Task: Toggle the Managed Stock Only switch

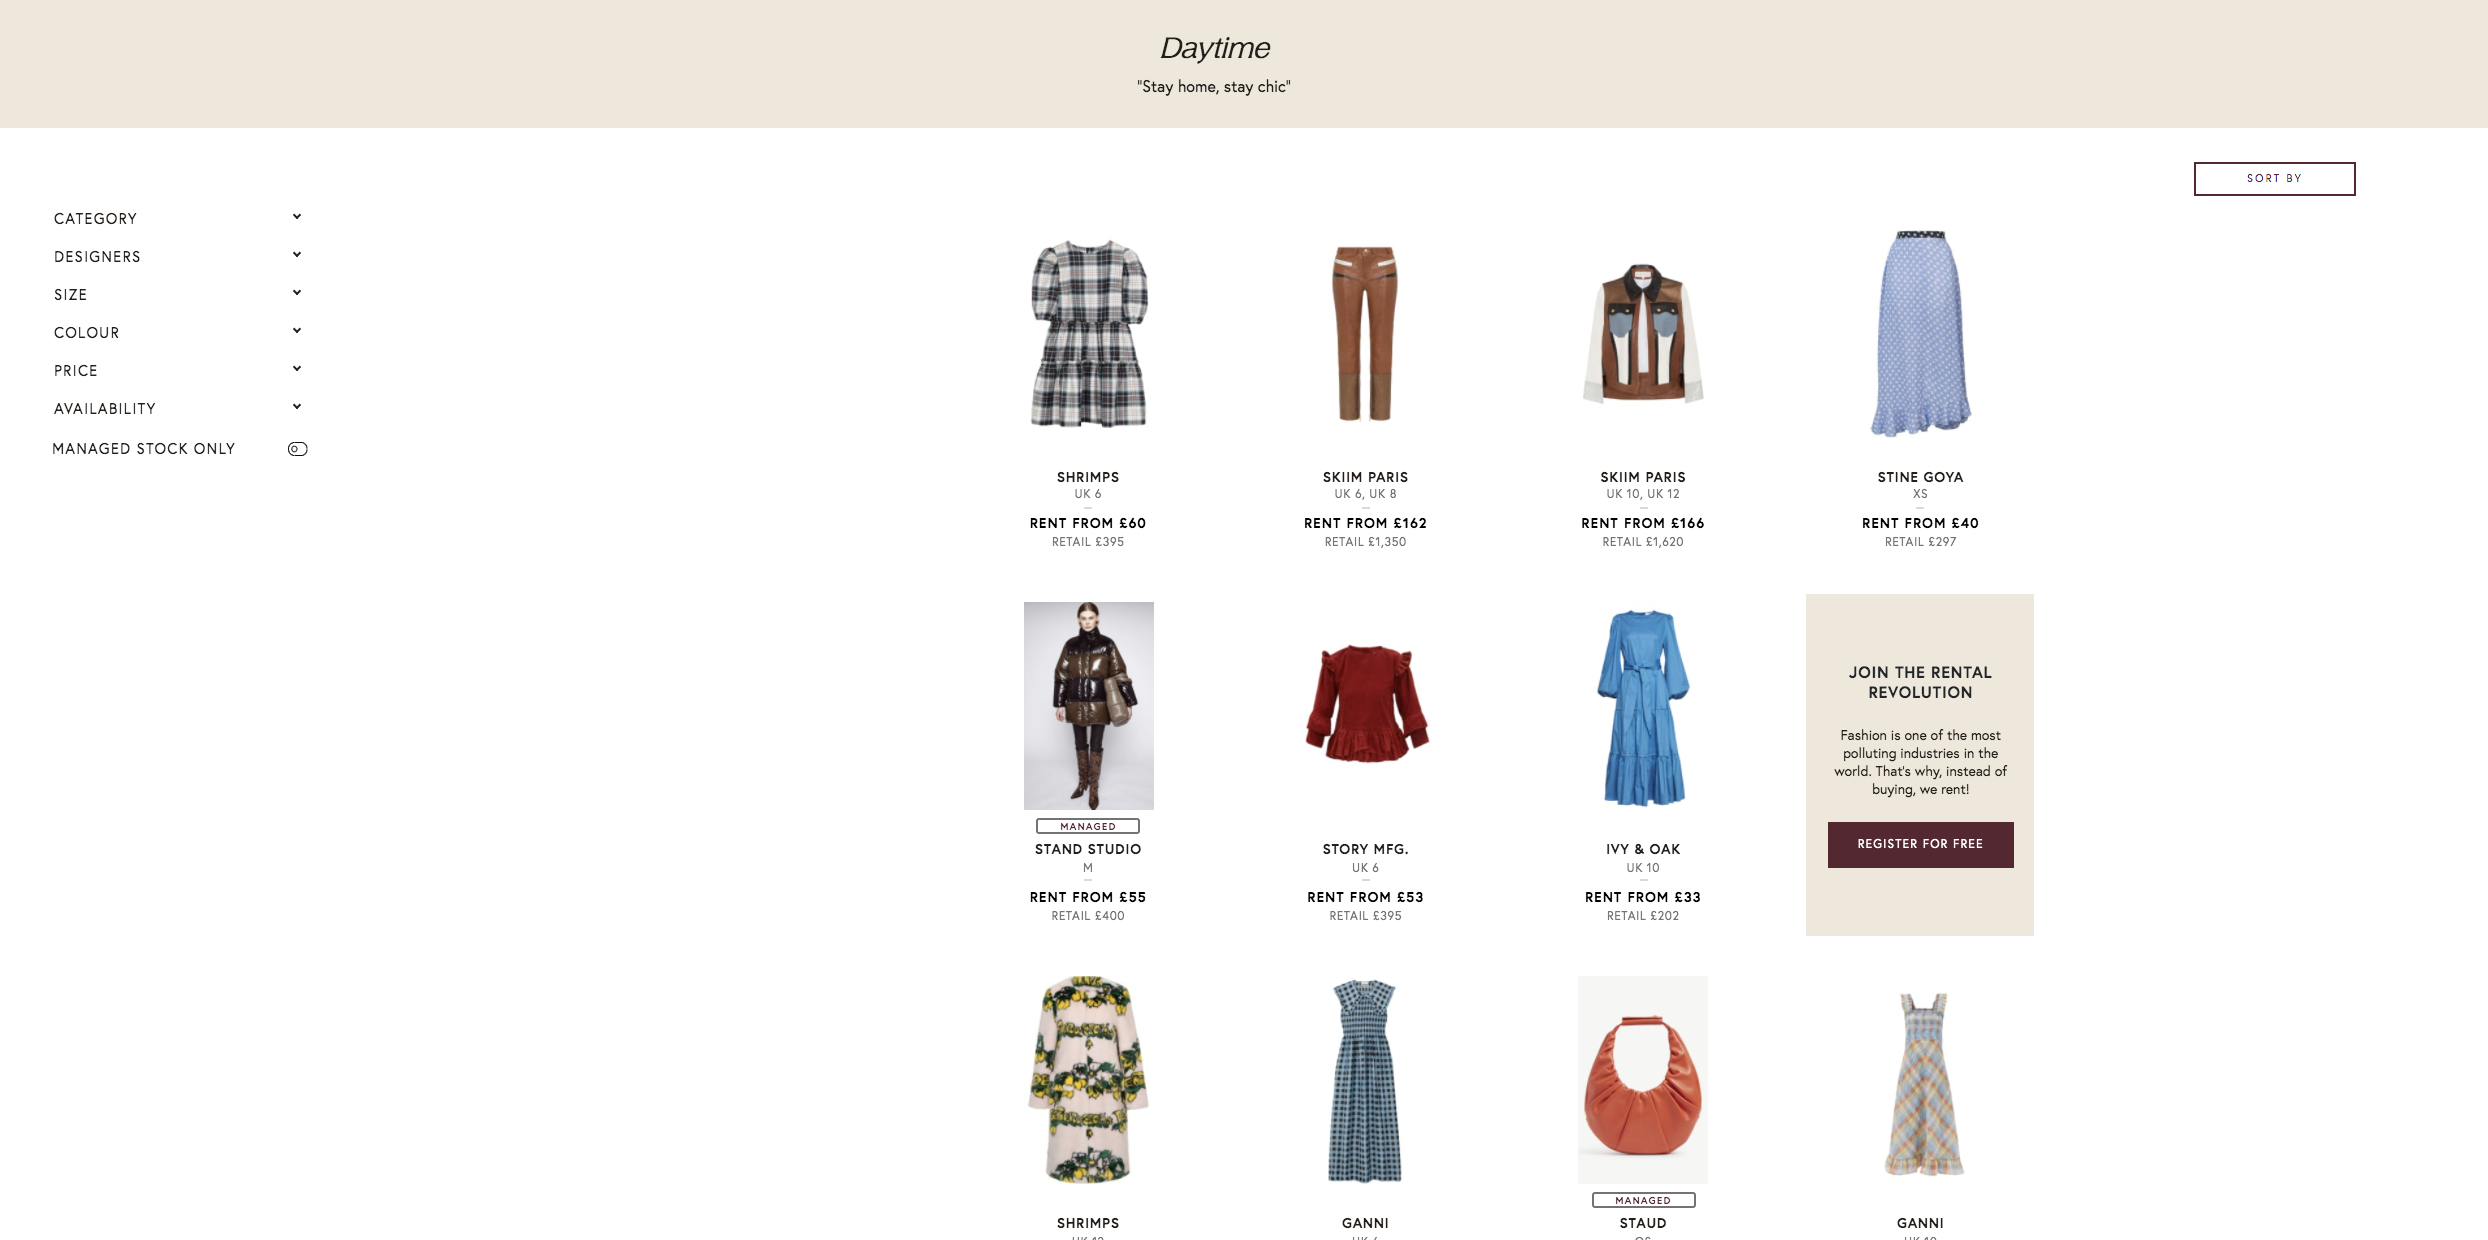Action: coord(297,449)
